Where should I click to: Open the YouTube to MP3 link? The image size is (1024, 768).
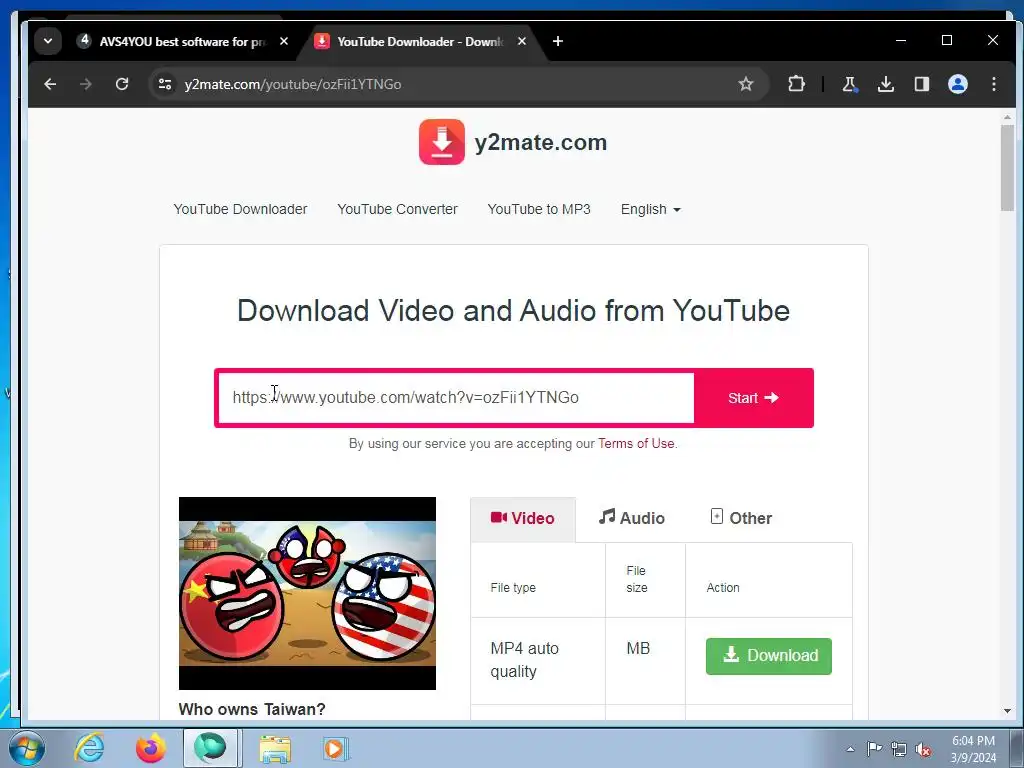pyautogui.click(x=539, y=209)
